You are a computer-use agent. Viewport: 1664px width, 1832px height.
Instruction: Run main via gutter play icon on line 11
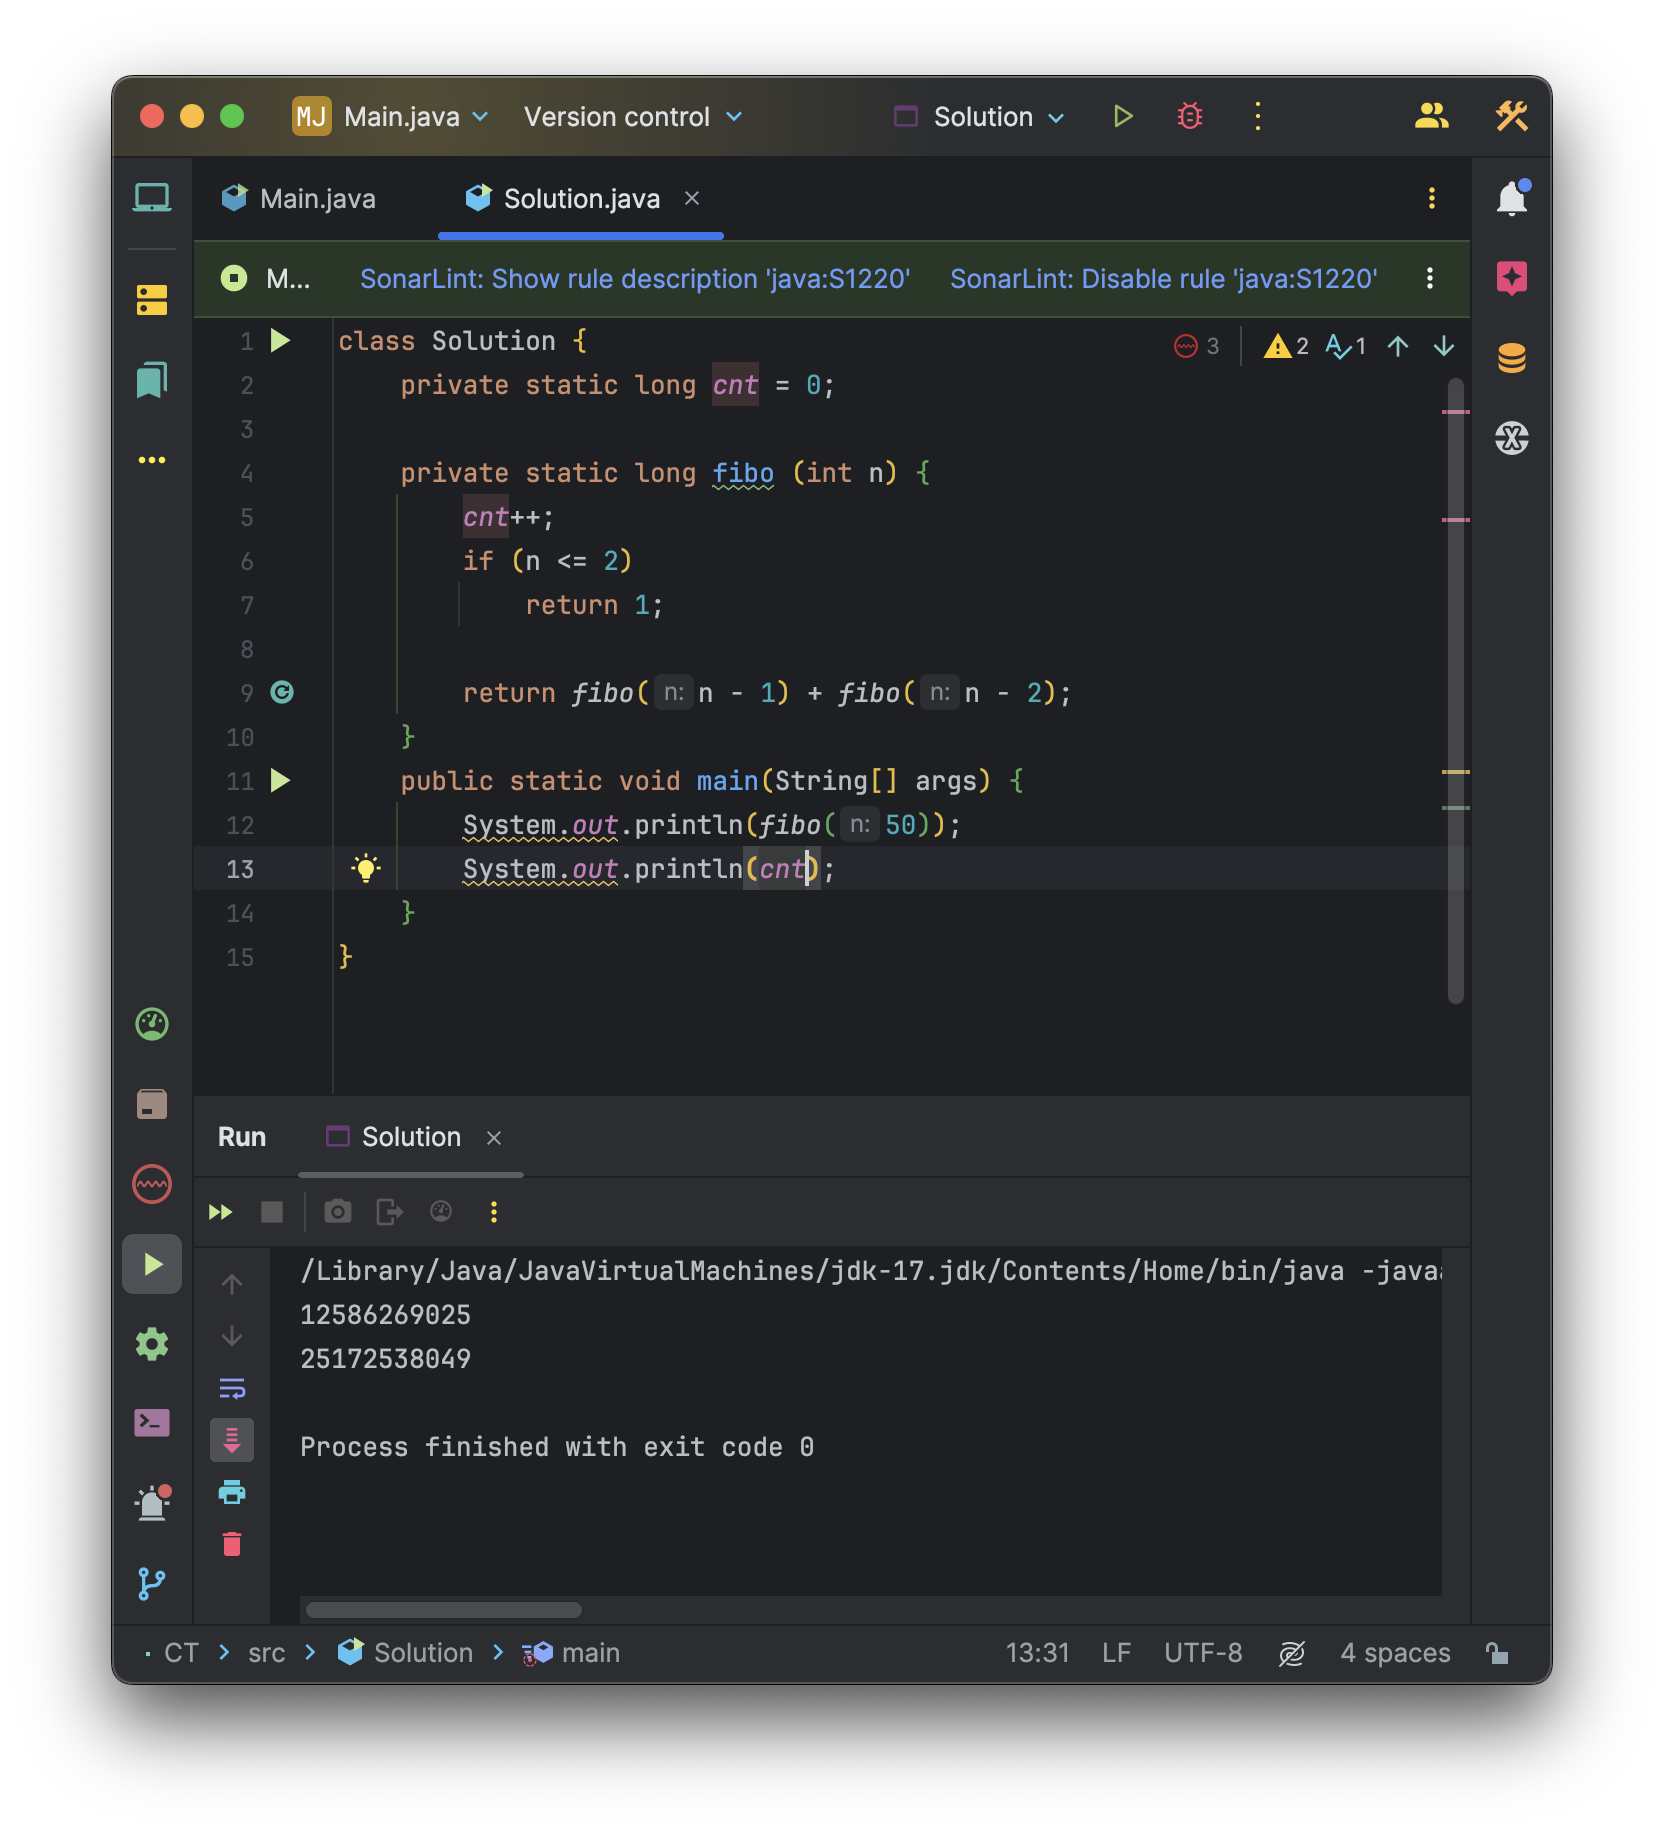(281, 781)
